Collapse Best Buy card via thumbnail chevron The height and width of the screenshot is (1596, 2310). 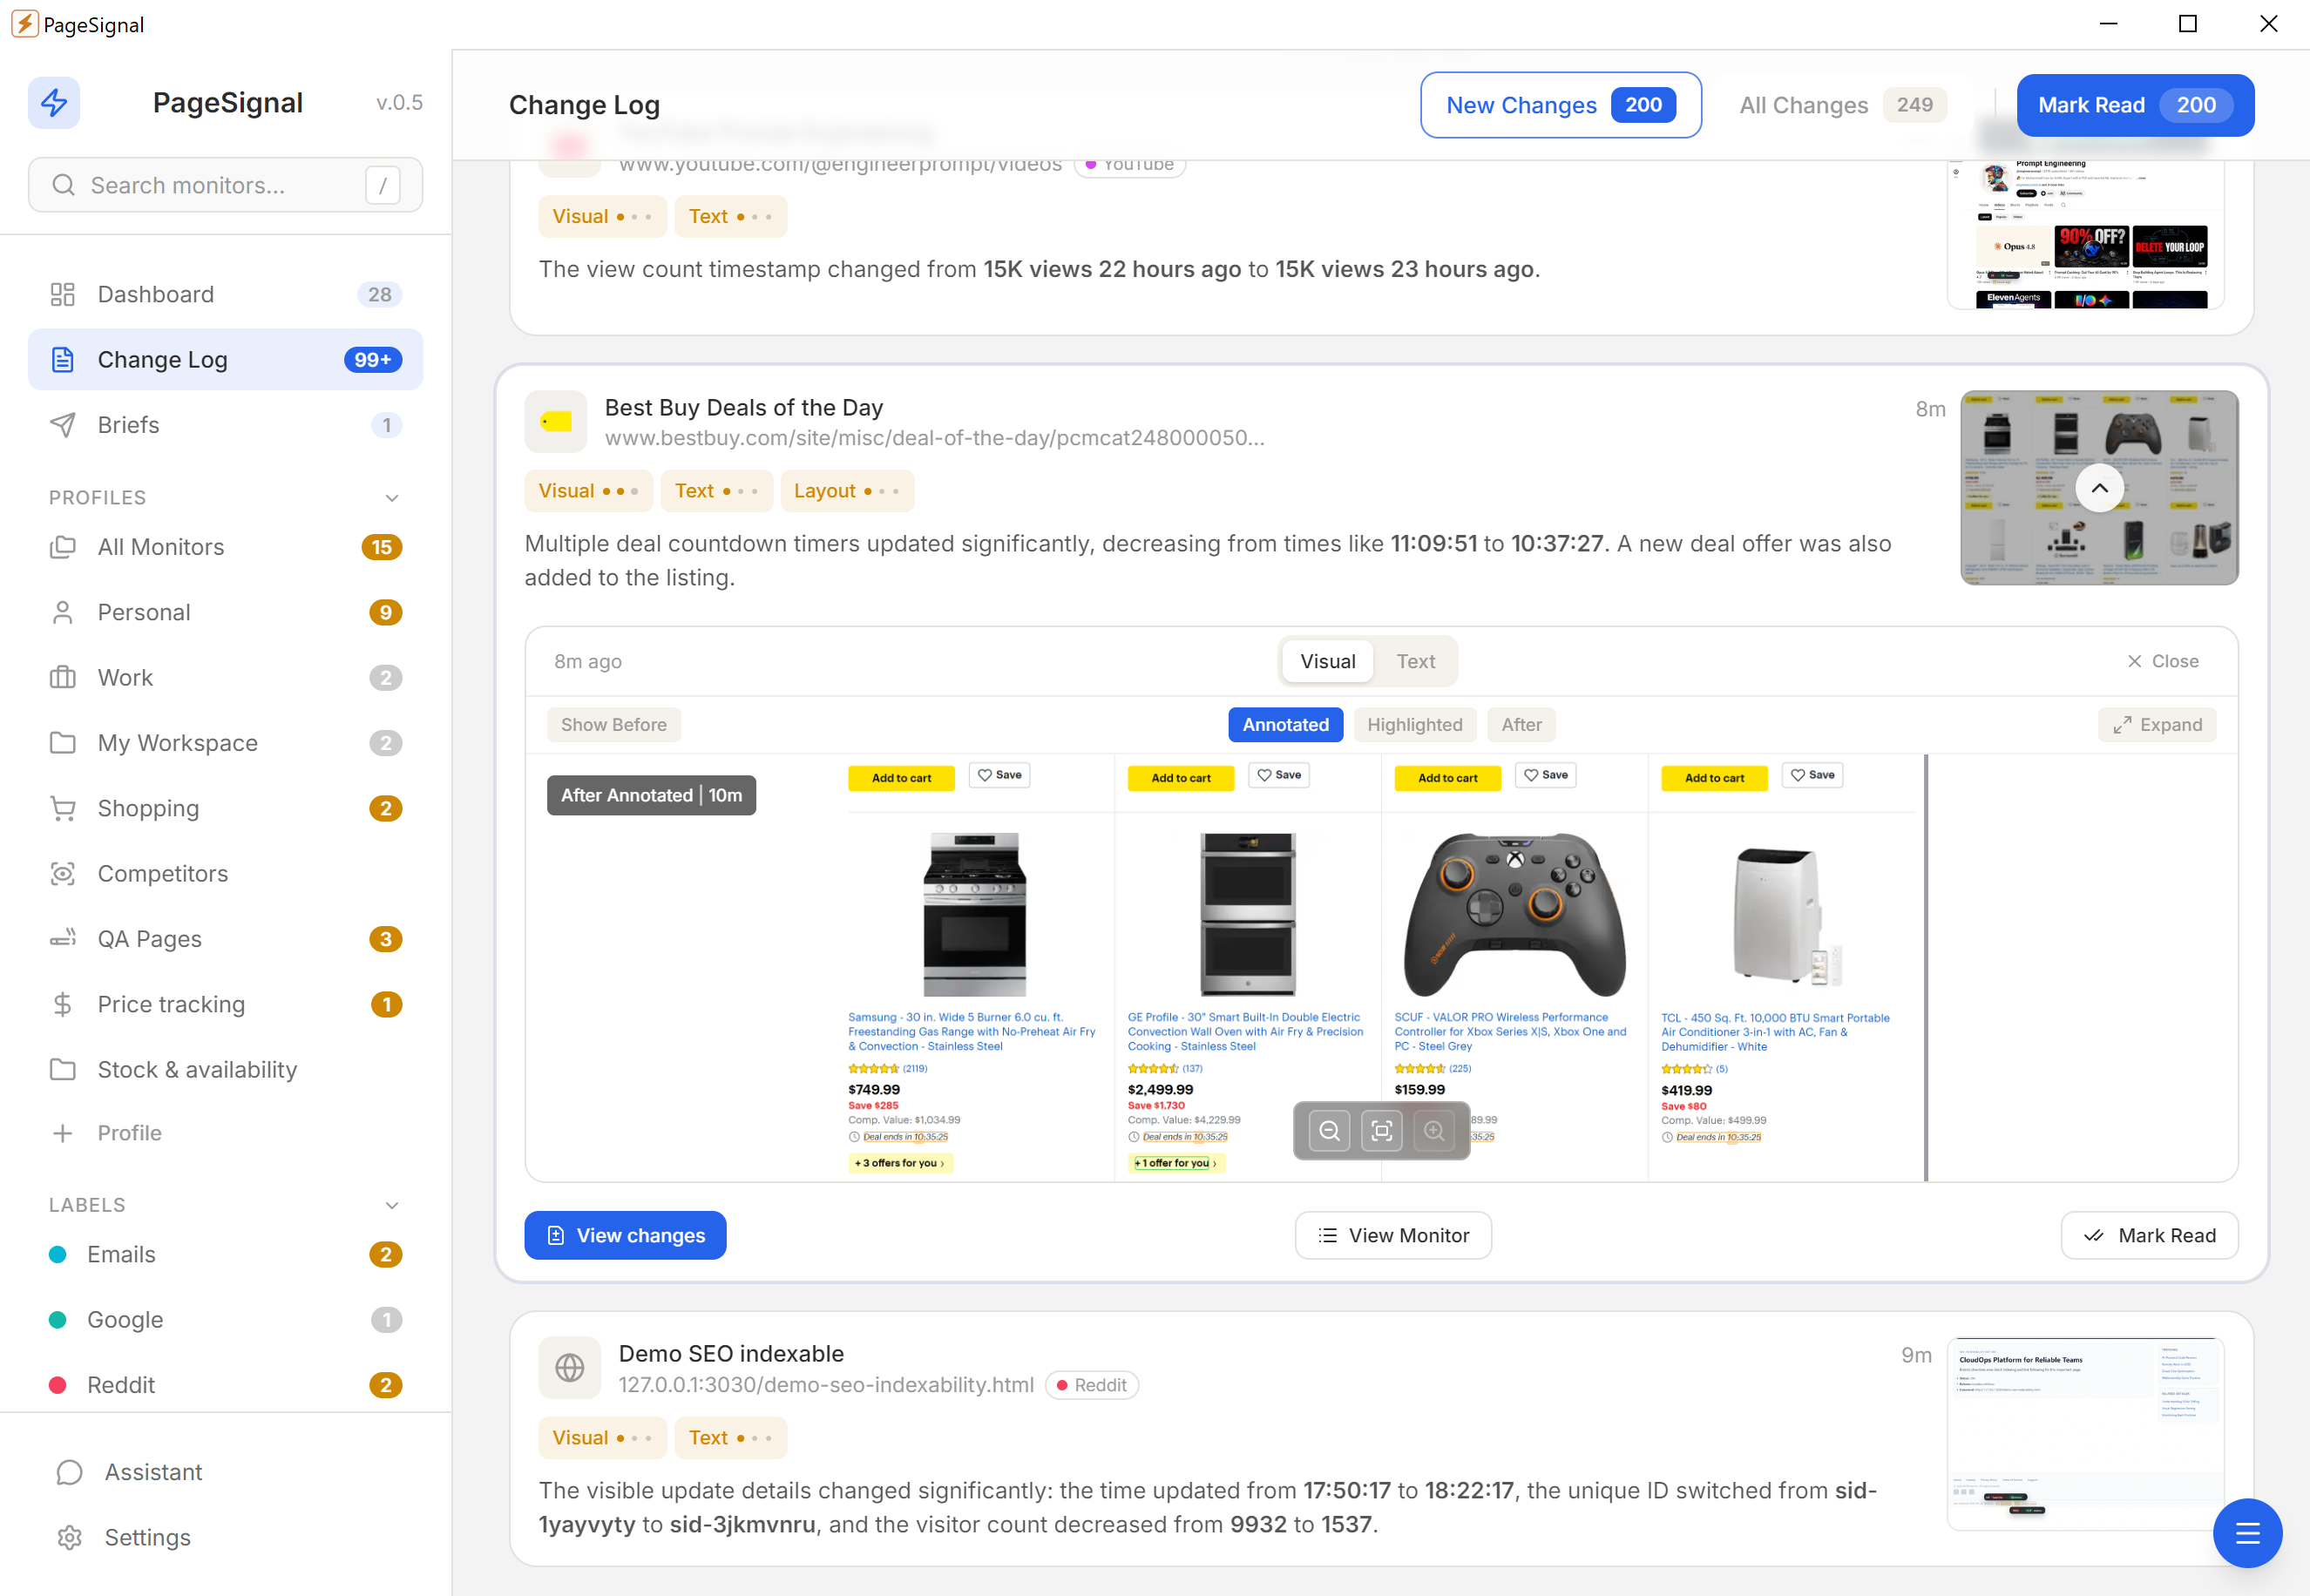(2099, 488)
